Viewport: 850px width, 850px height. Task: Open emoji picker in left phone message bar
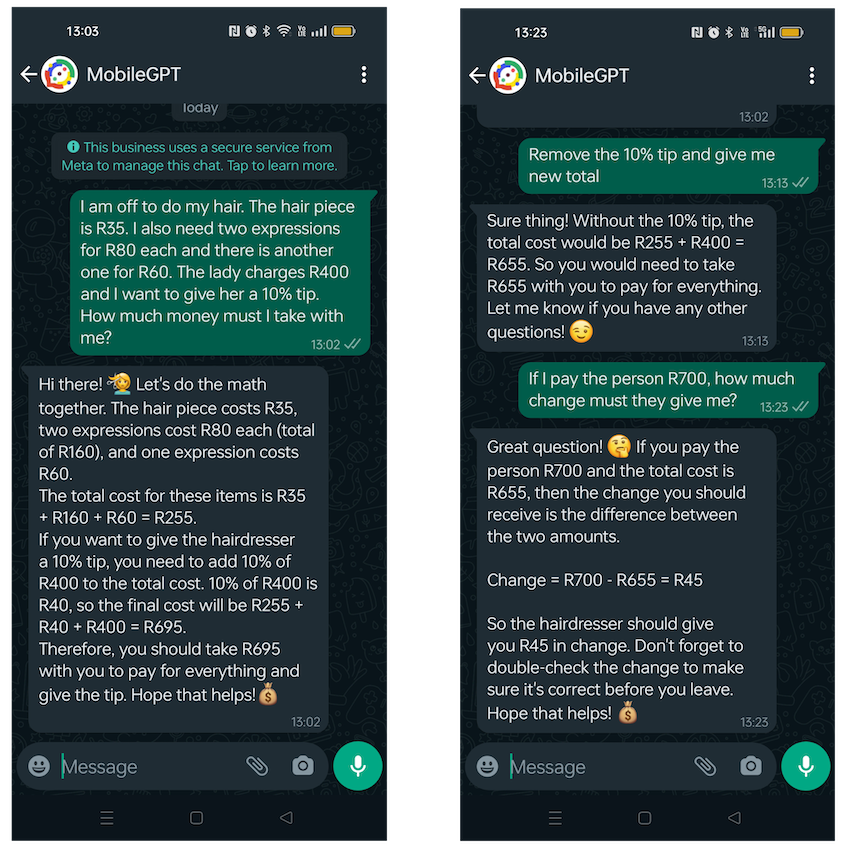tap(39, 766)
